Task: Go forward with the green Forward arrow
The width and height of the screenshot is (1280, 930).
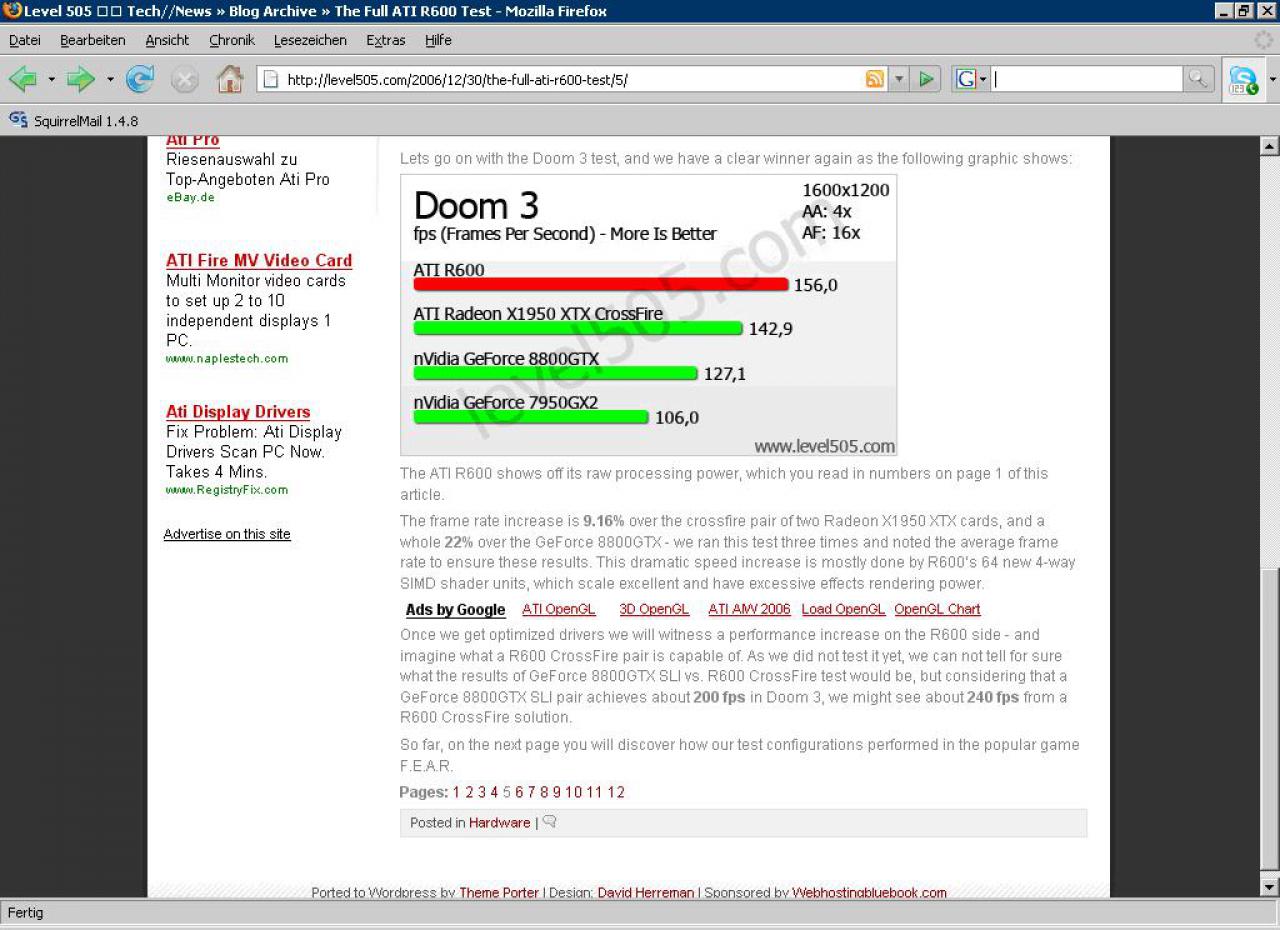Action: (x=80, y=79)
